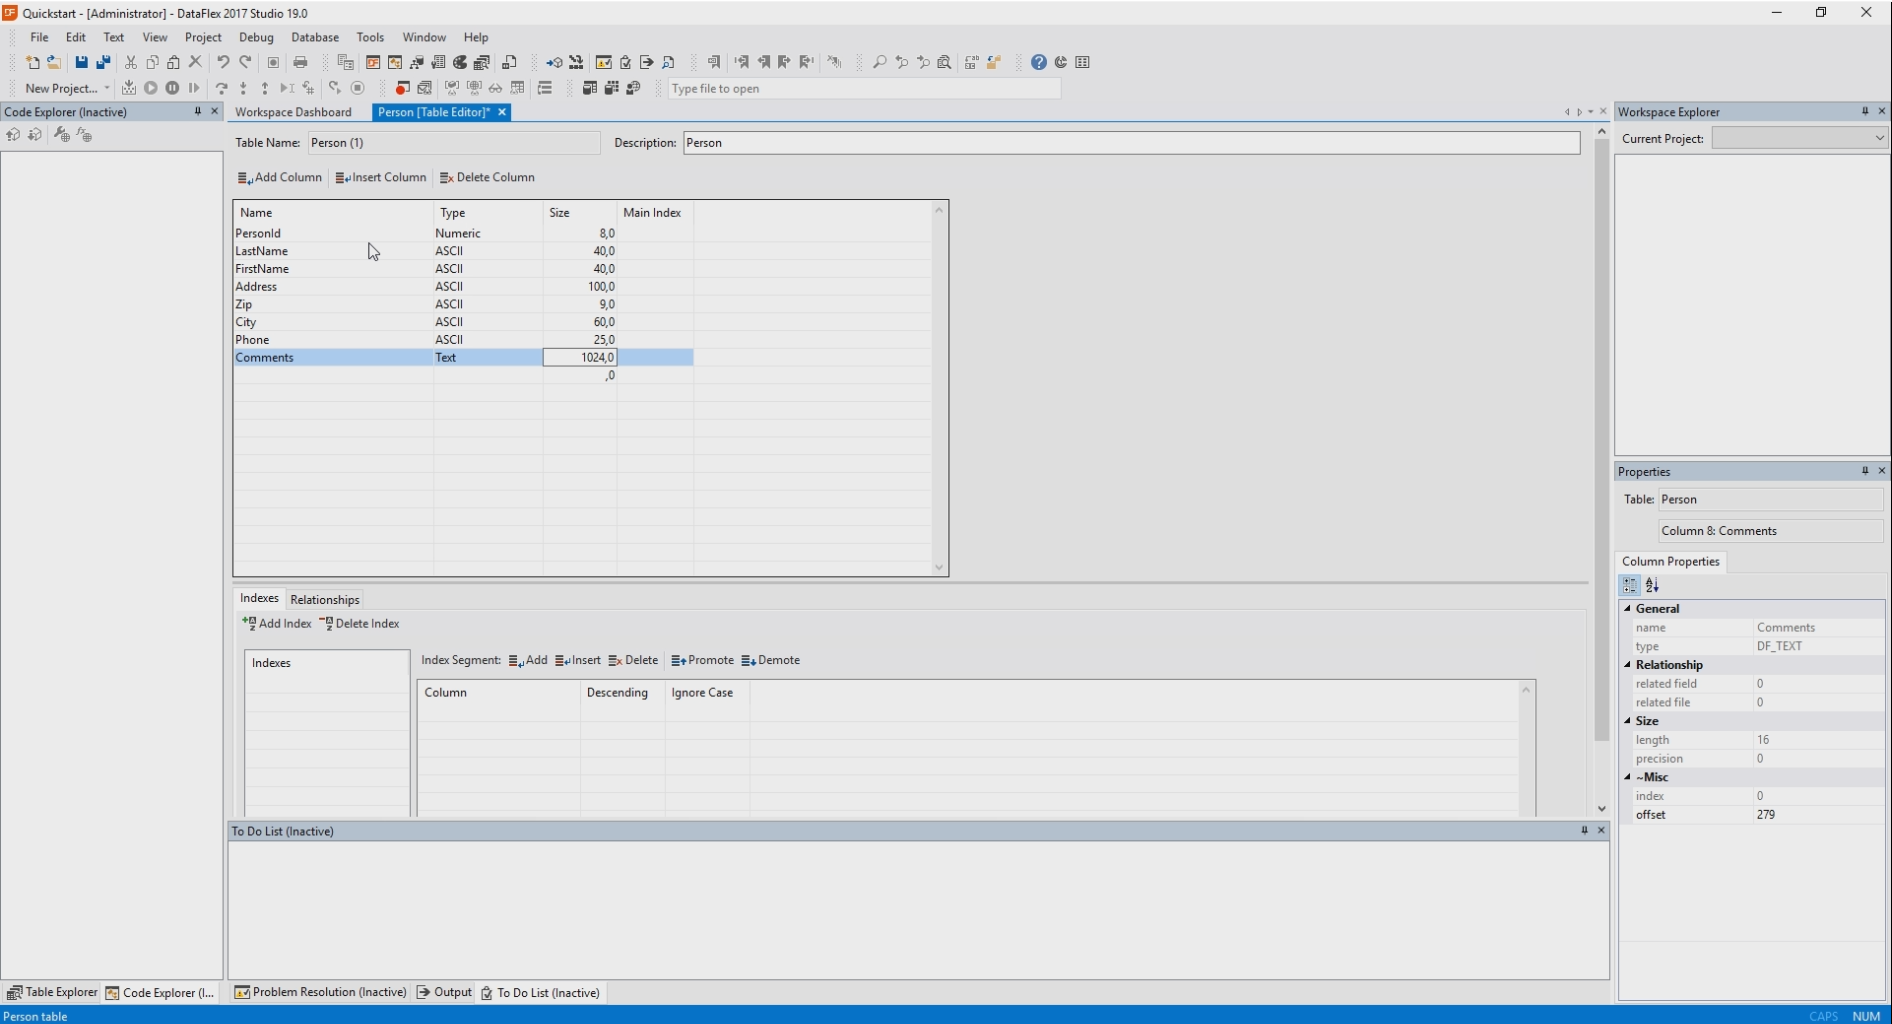The width and height of the screenshot is (1892, 1024).
Task: Click the Delete Index button
Action: [359, 623]
